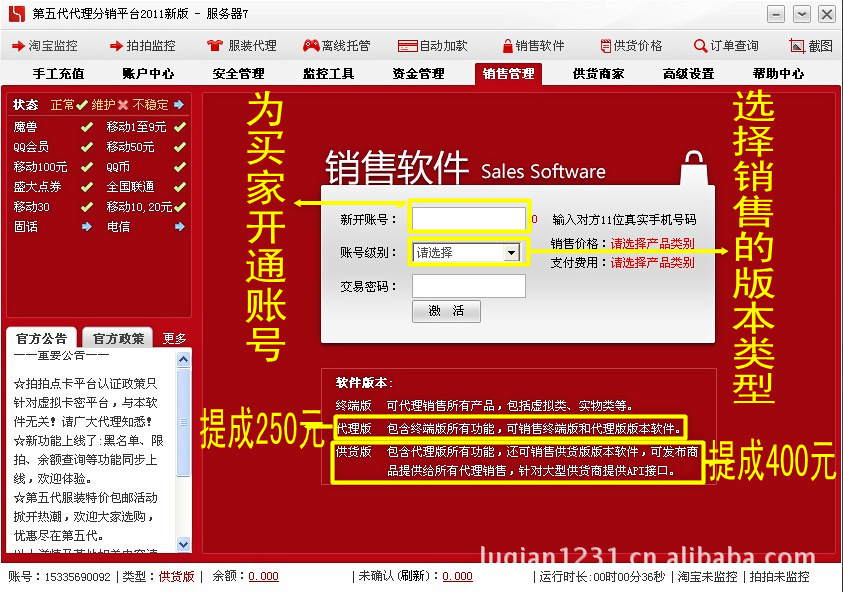Click the 自动加款 card icon

click(407, 46)
